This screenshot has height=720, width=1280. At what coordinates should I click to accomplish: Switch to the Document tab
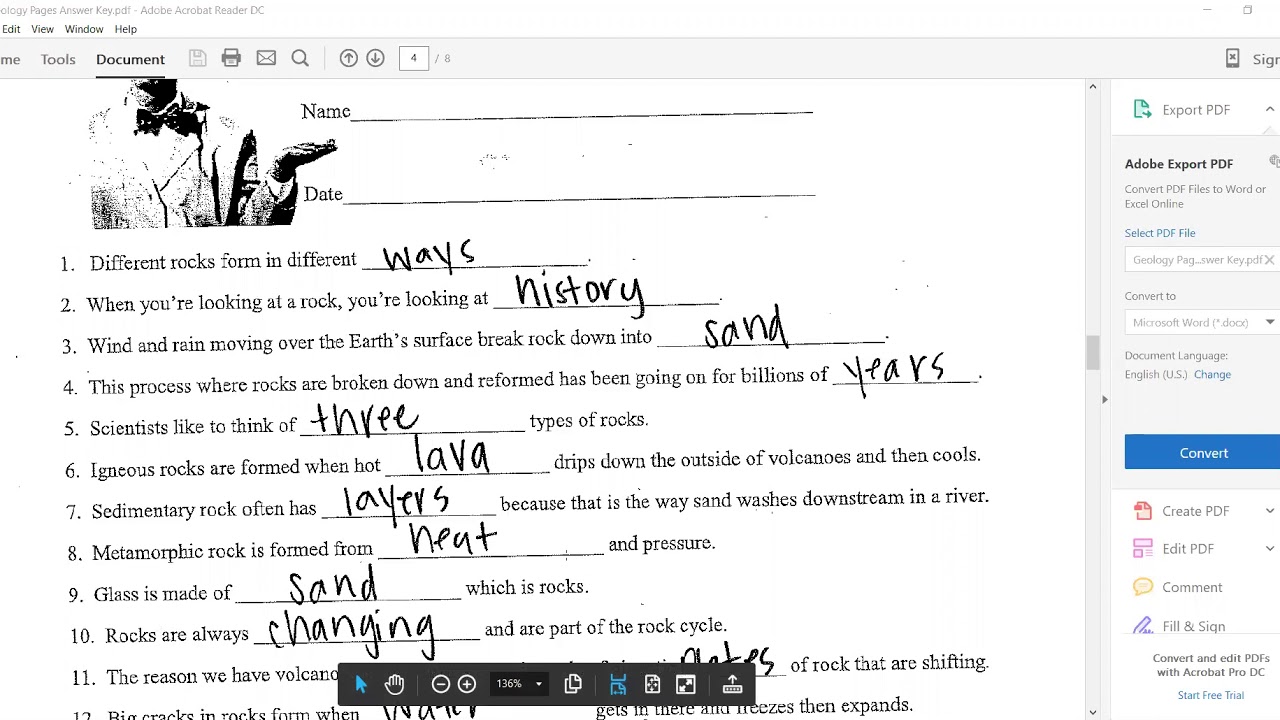[130, 59]
